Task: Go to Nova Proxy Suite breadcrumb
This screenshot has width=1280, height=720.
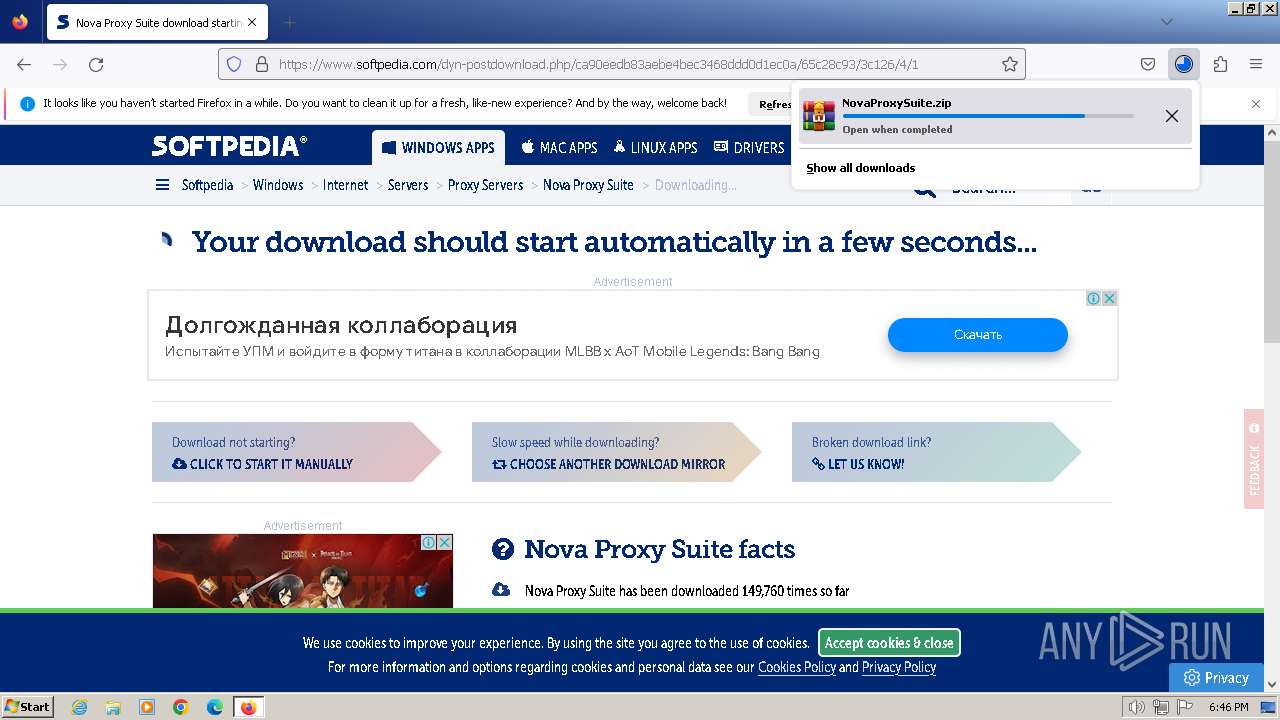Action: [588, 185]
